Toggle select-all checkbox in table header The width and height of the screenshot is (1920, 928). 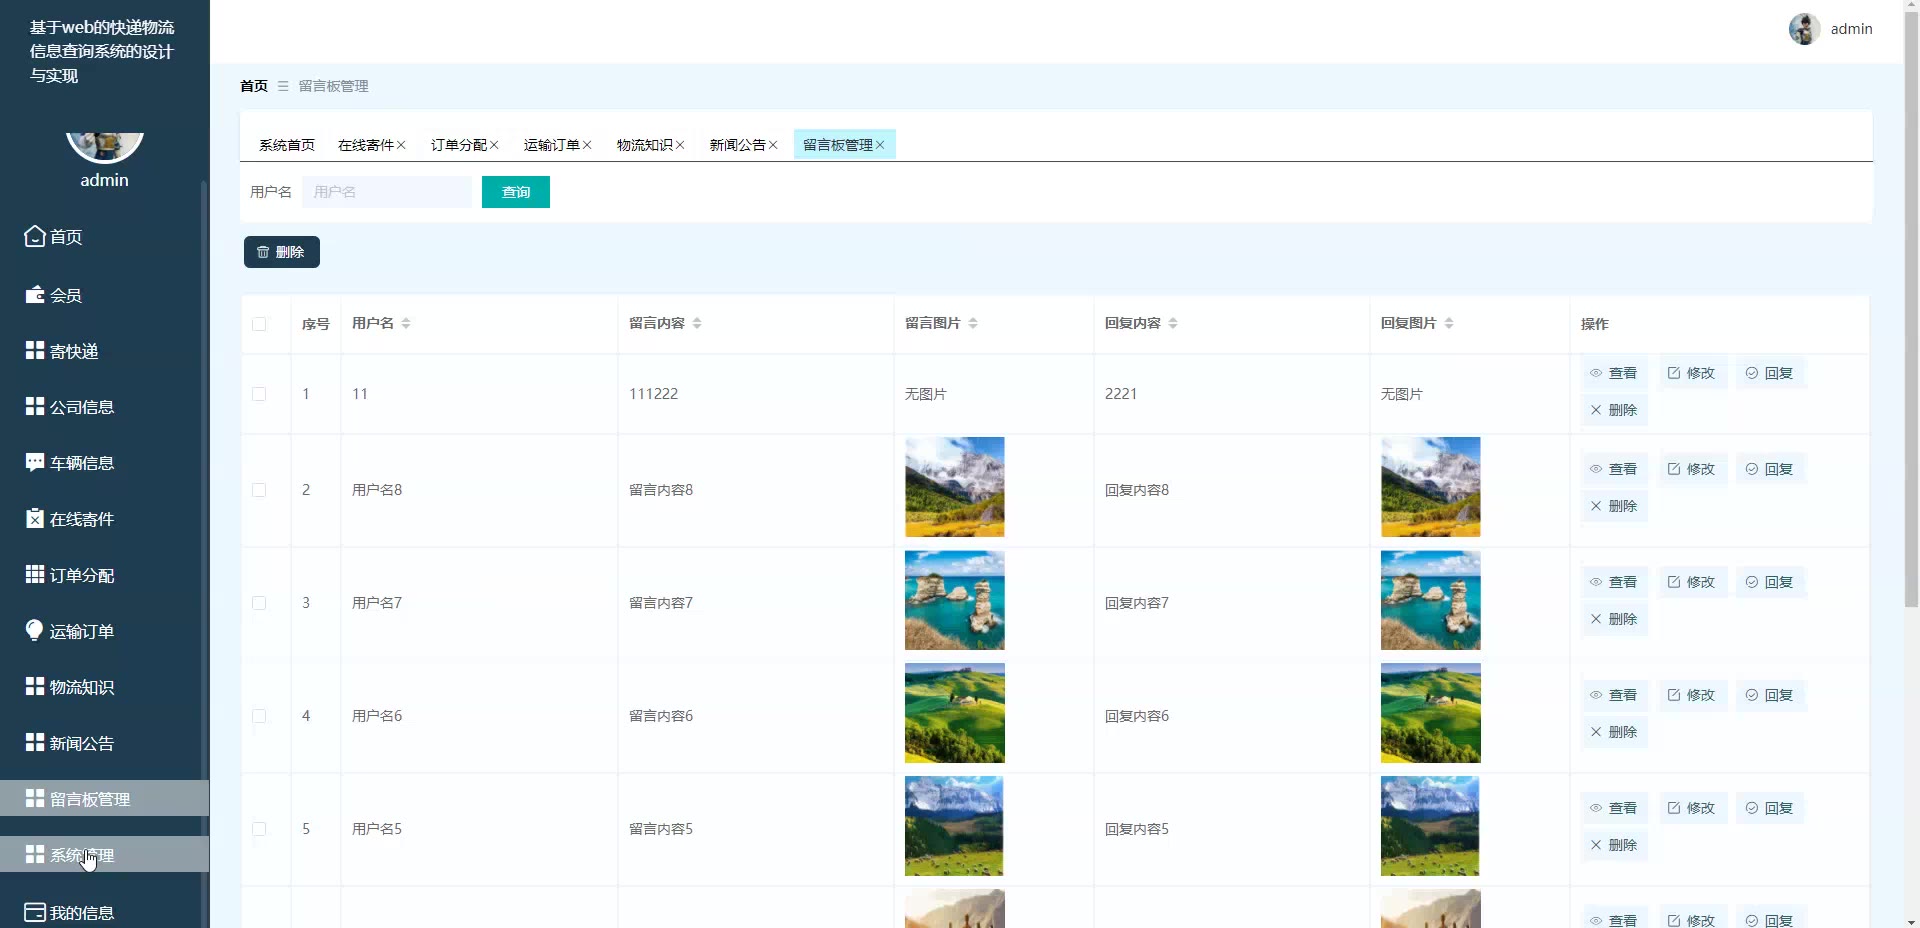(259, 324)
